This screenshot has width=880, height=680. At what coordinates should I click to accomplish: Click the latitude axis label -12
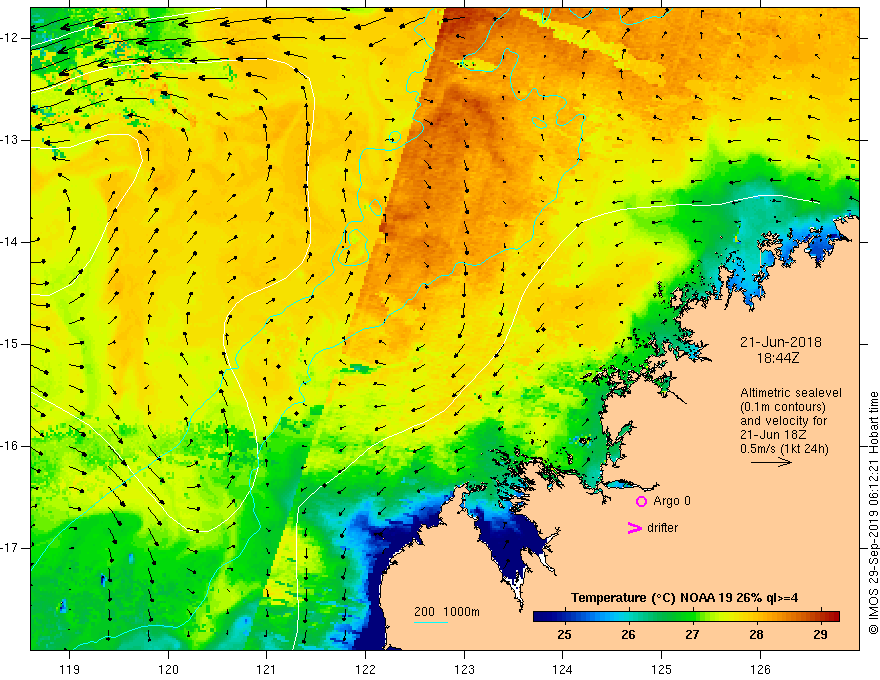point(11,38)
